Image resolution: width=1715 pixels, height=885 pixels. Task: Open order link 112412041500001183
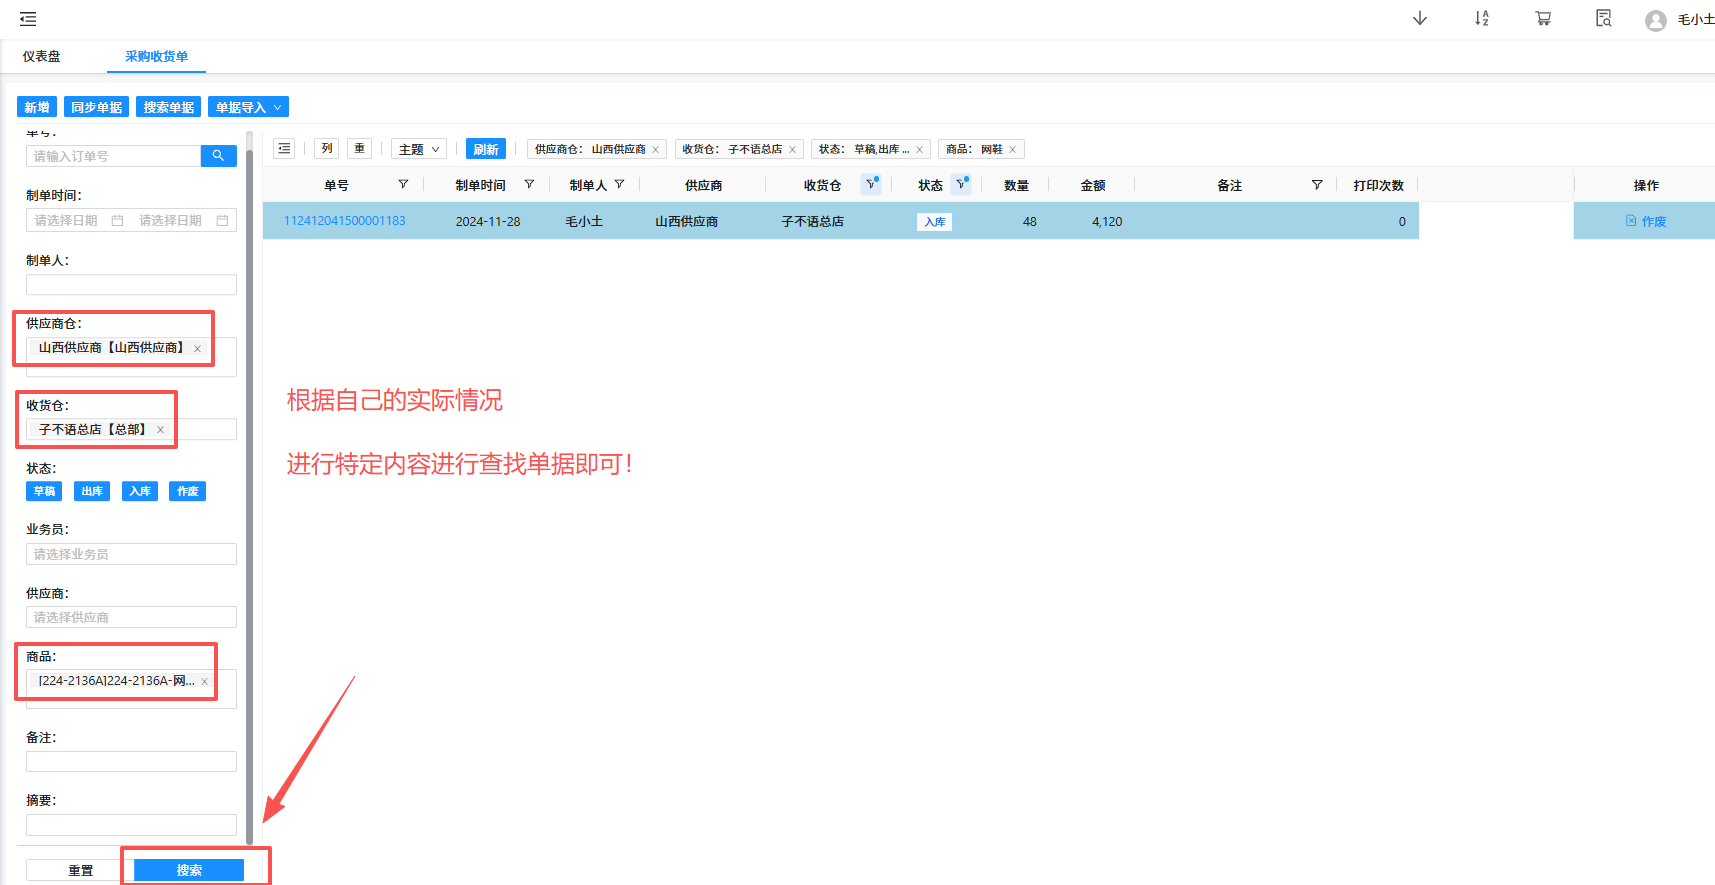click(345, 221)
